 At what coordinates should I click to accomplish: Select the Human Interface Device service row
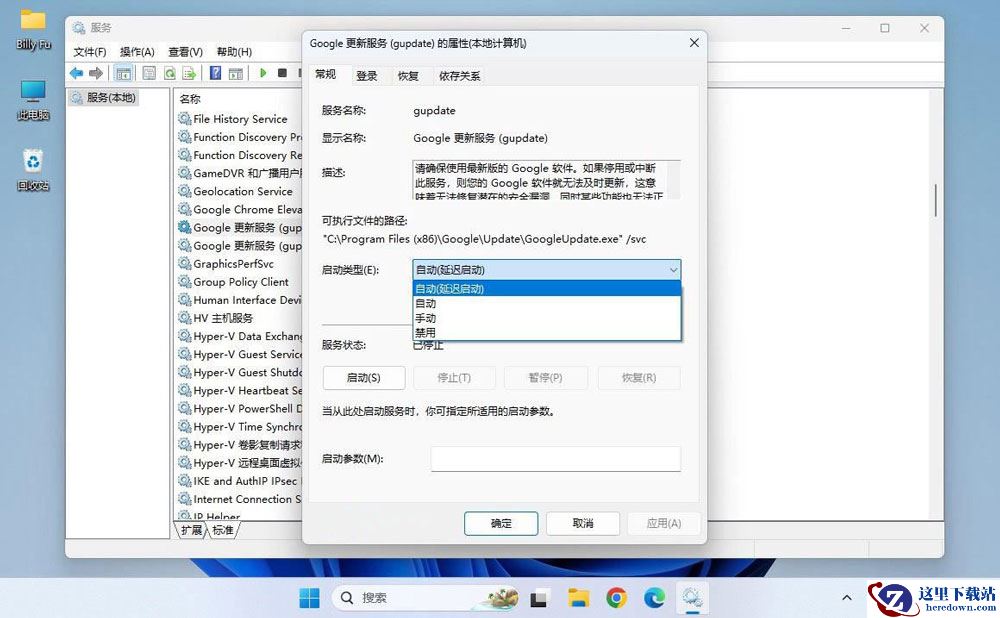pos(239,300)
